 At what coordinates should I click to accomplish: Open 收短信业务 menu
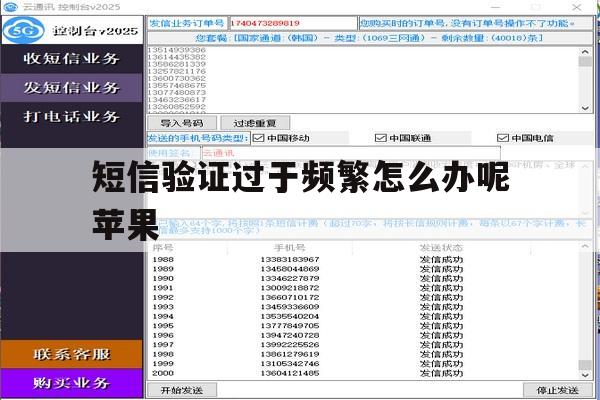(72, 59)
